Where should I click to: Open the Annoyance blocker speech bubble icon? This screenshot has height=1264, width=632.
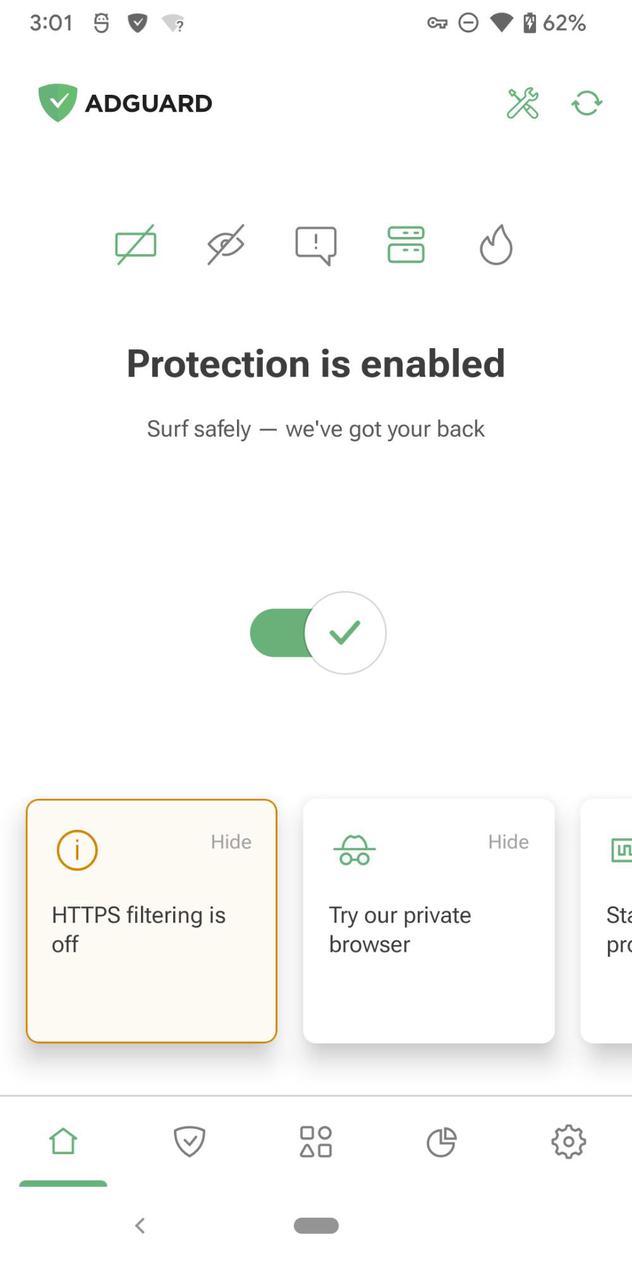coord(315,243)
